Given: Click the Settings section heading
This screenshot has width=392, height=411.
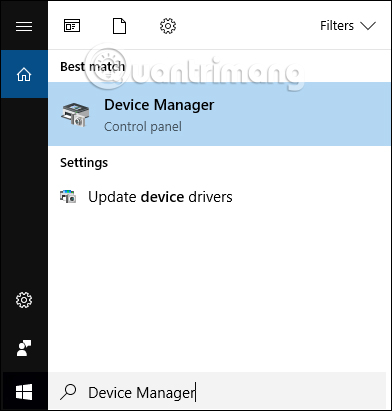Looking at the screenshot, I should point(84,163).
